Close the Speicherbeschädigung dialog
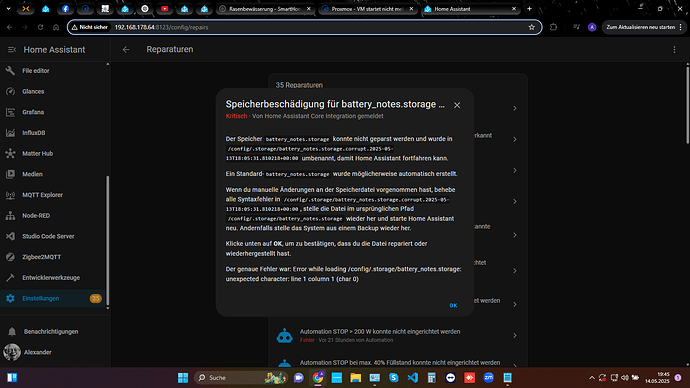This screenshot has height=388, width=690. coord(457,105)
